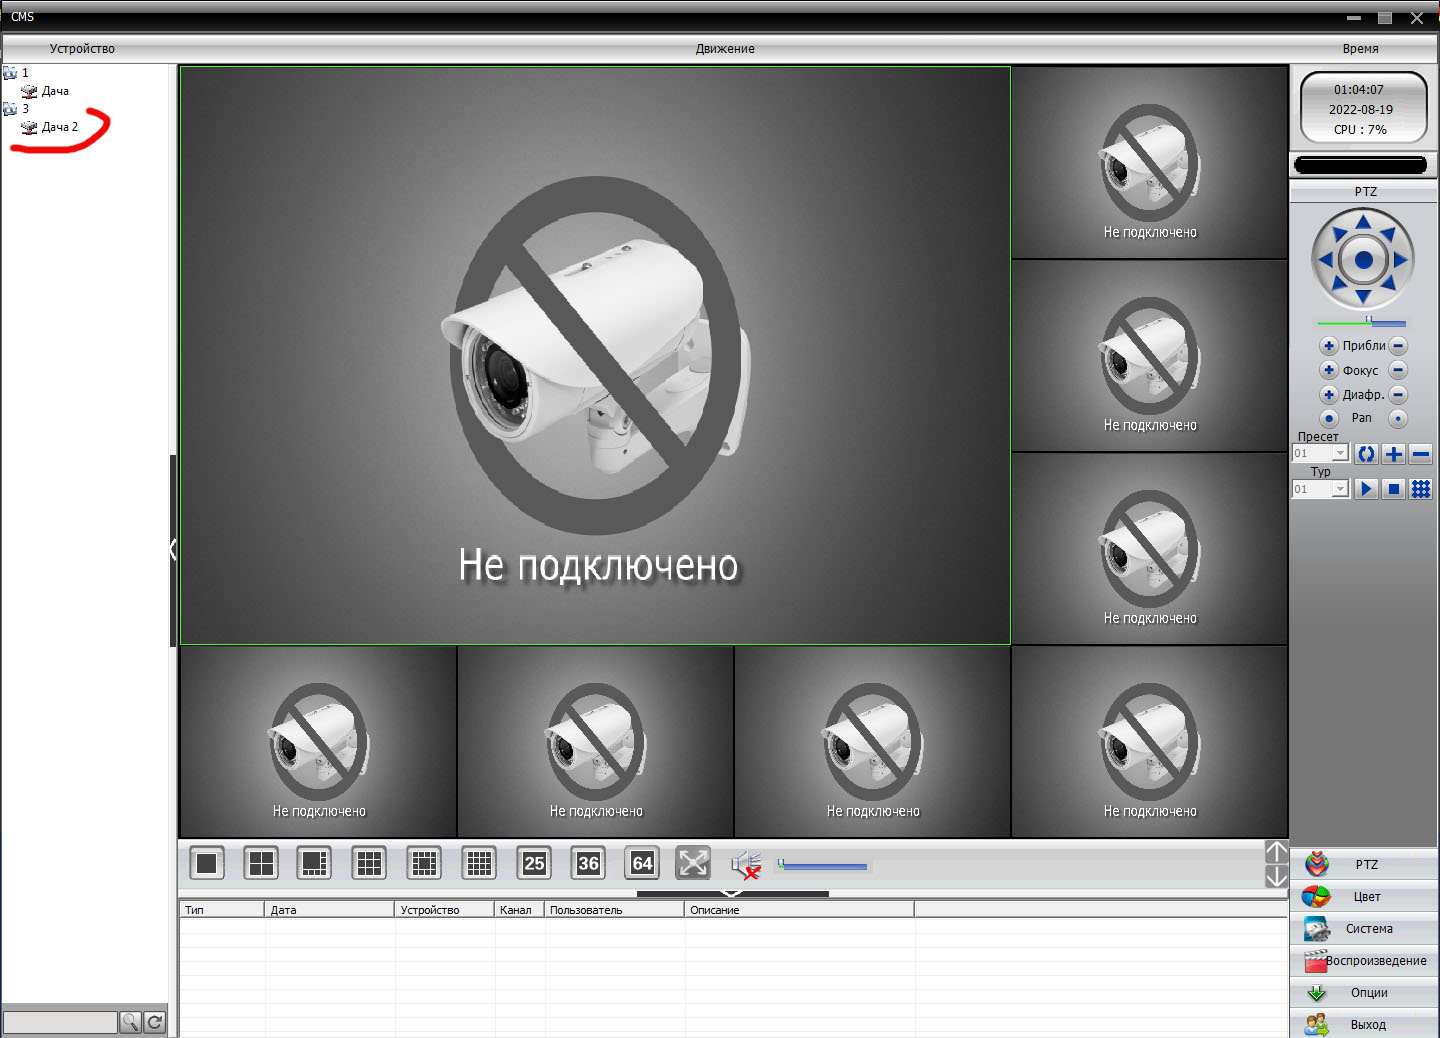Unmute audio using the speaker icon
This screenshot has height=1038, width=1440.
[746, 863]
